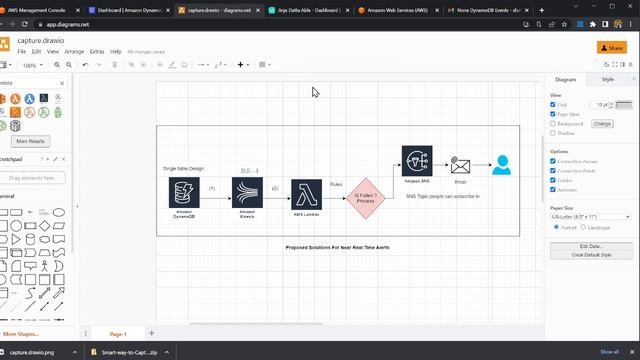Click the Shadow toolbar icon
The image size is (640, 360).
184,65
